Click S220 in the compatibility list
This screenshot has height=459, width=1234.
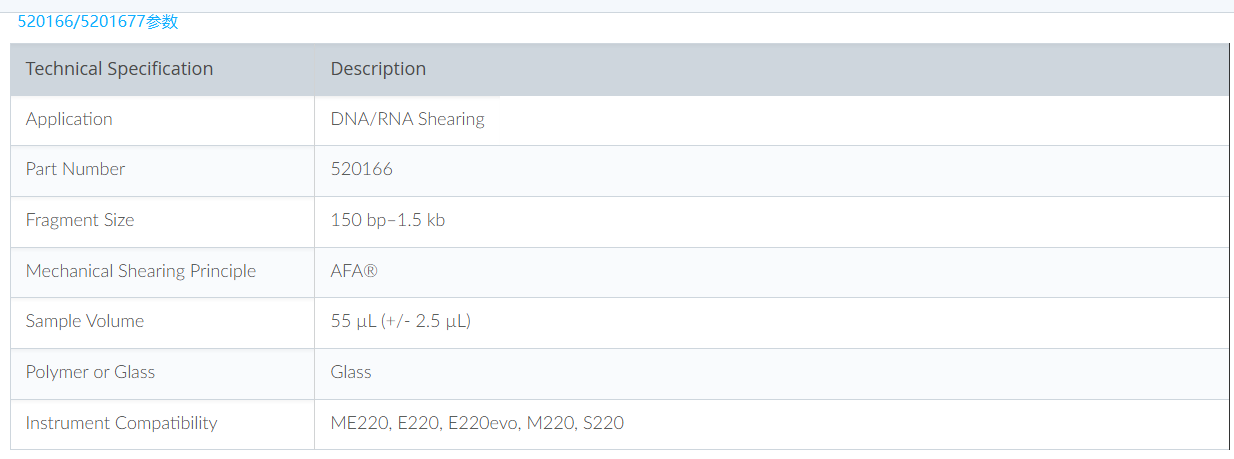click(x=602, y=423)
